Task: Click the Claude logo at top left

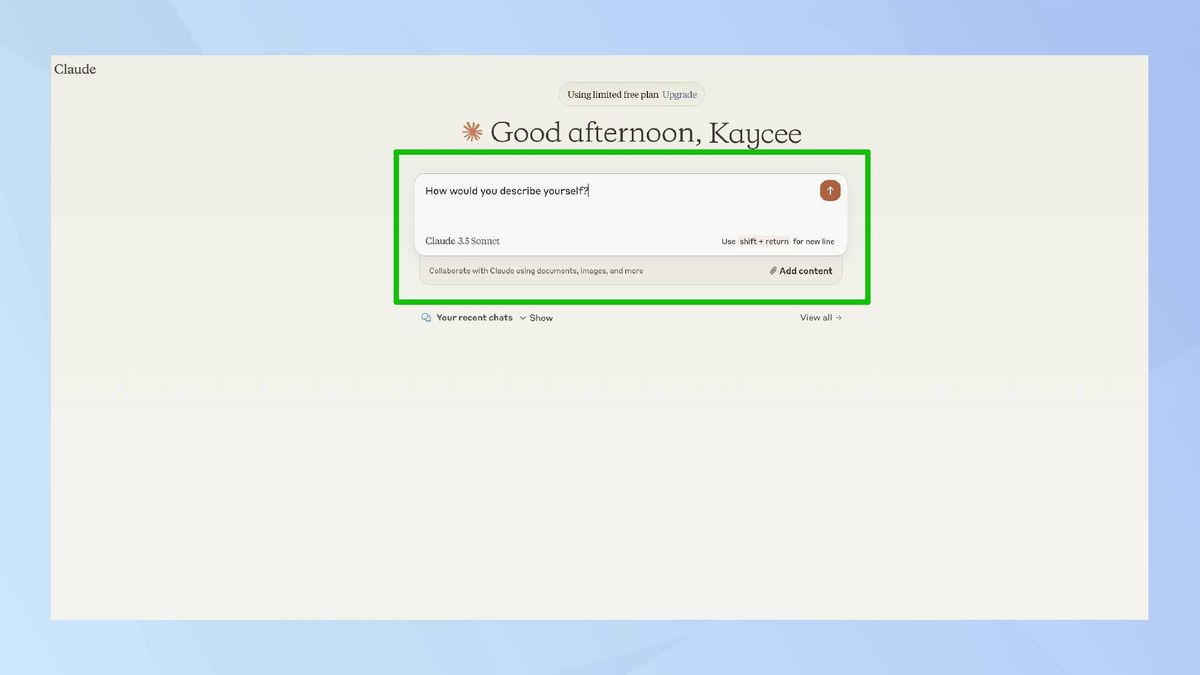Action: pos(75,69)
